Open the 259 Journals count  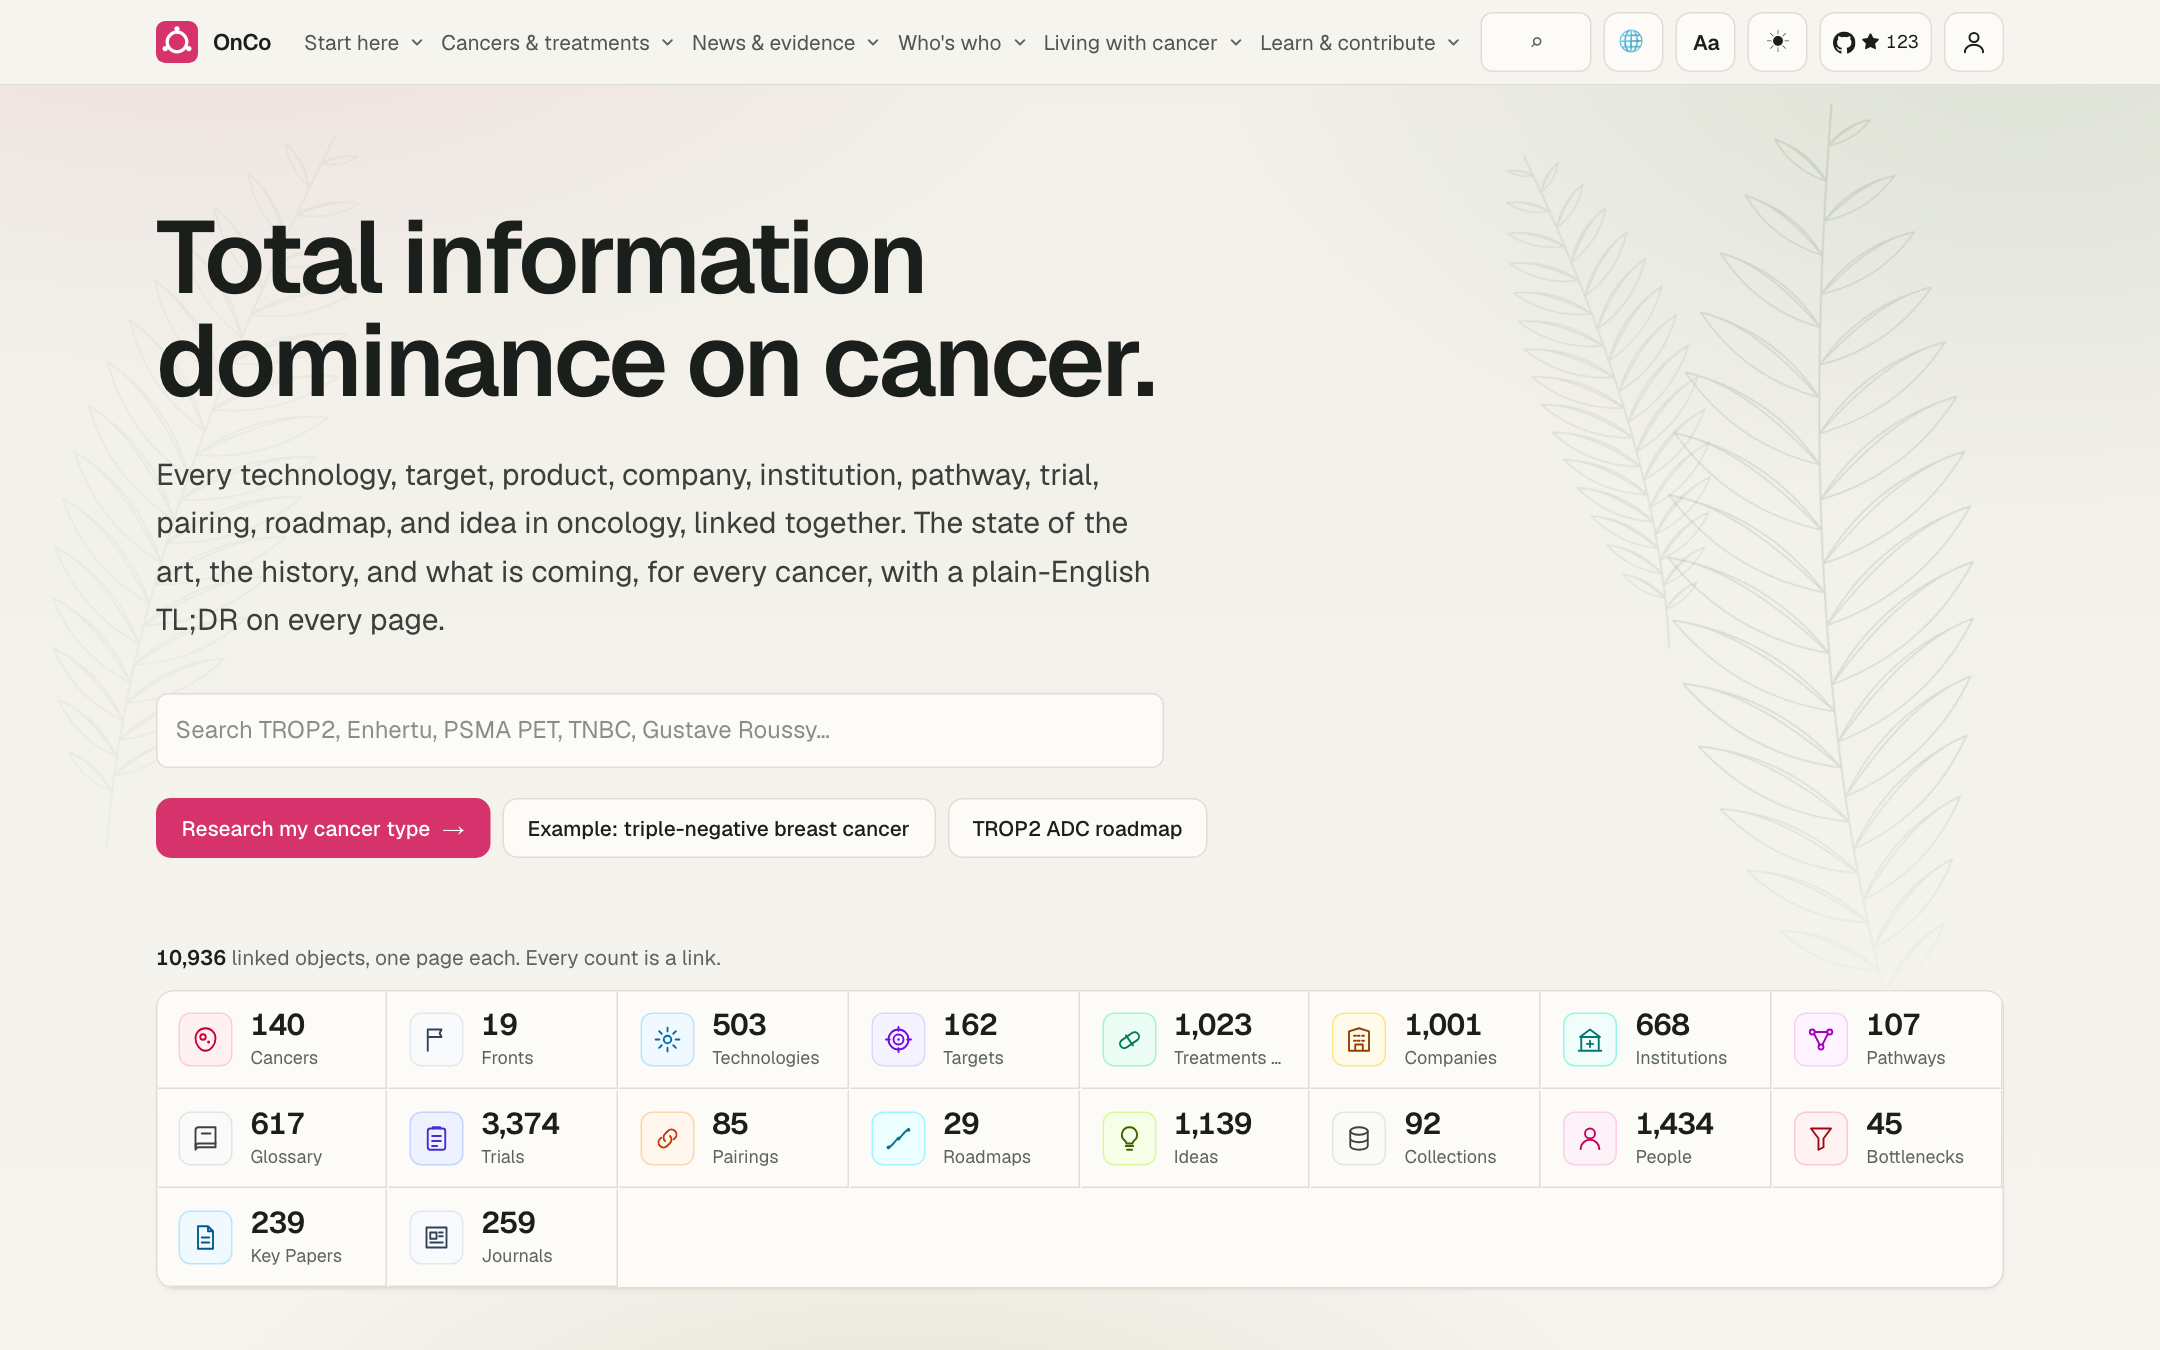502,1237
